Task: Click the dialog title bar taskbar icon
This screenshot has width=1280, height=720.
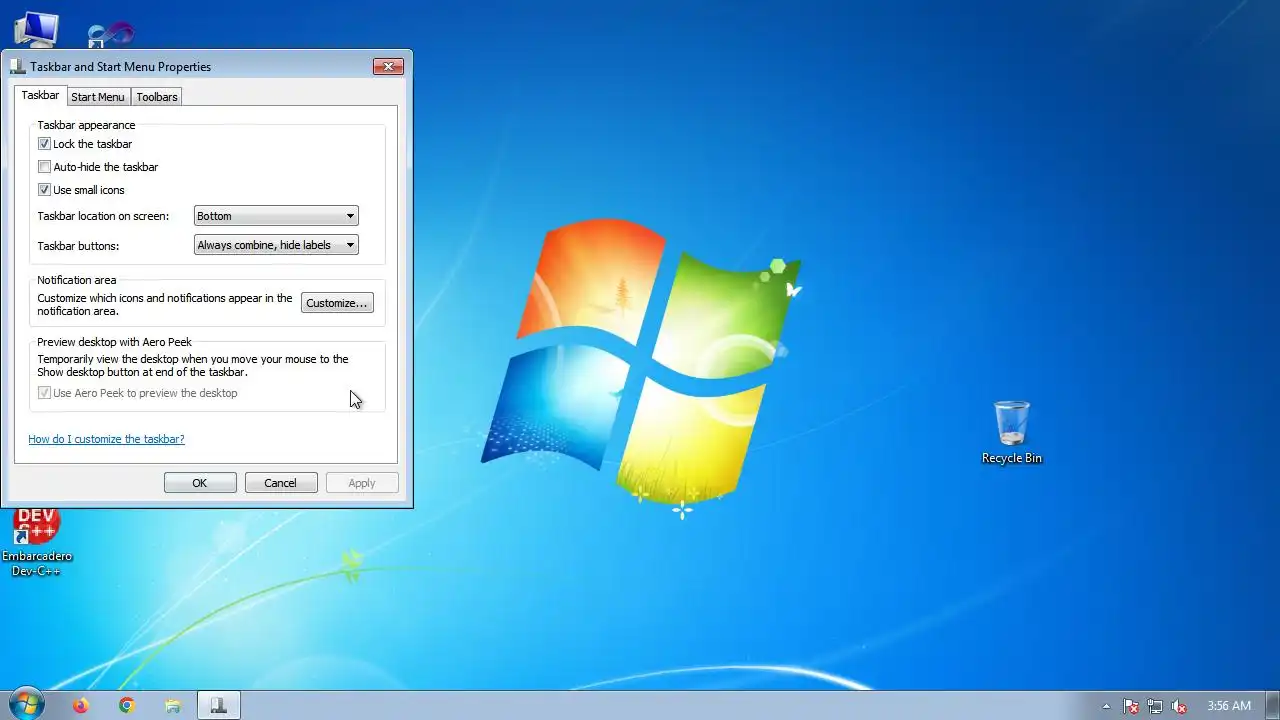Action: (x=18, y=67)
